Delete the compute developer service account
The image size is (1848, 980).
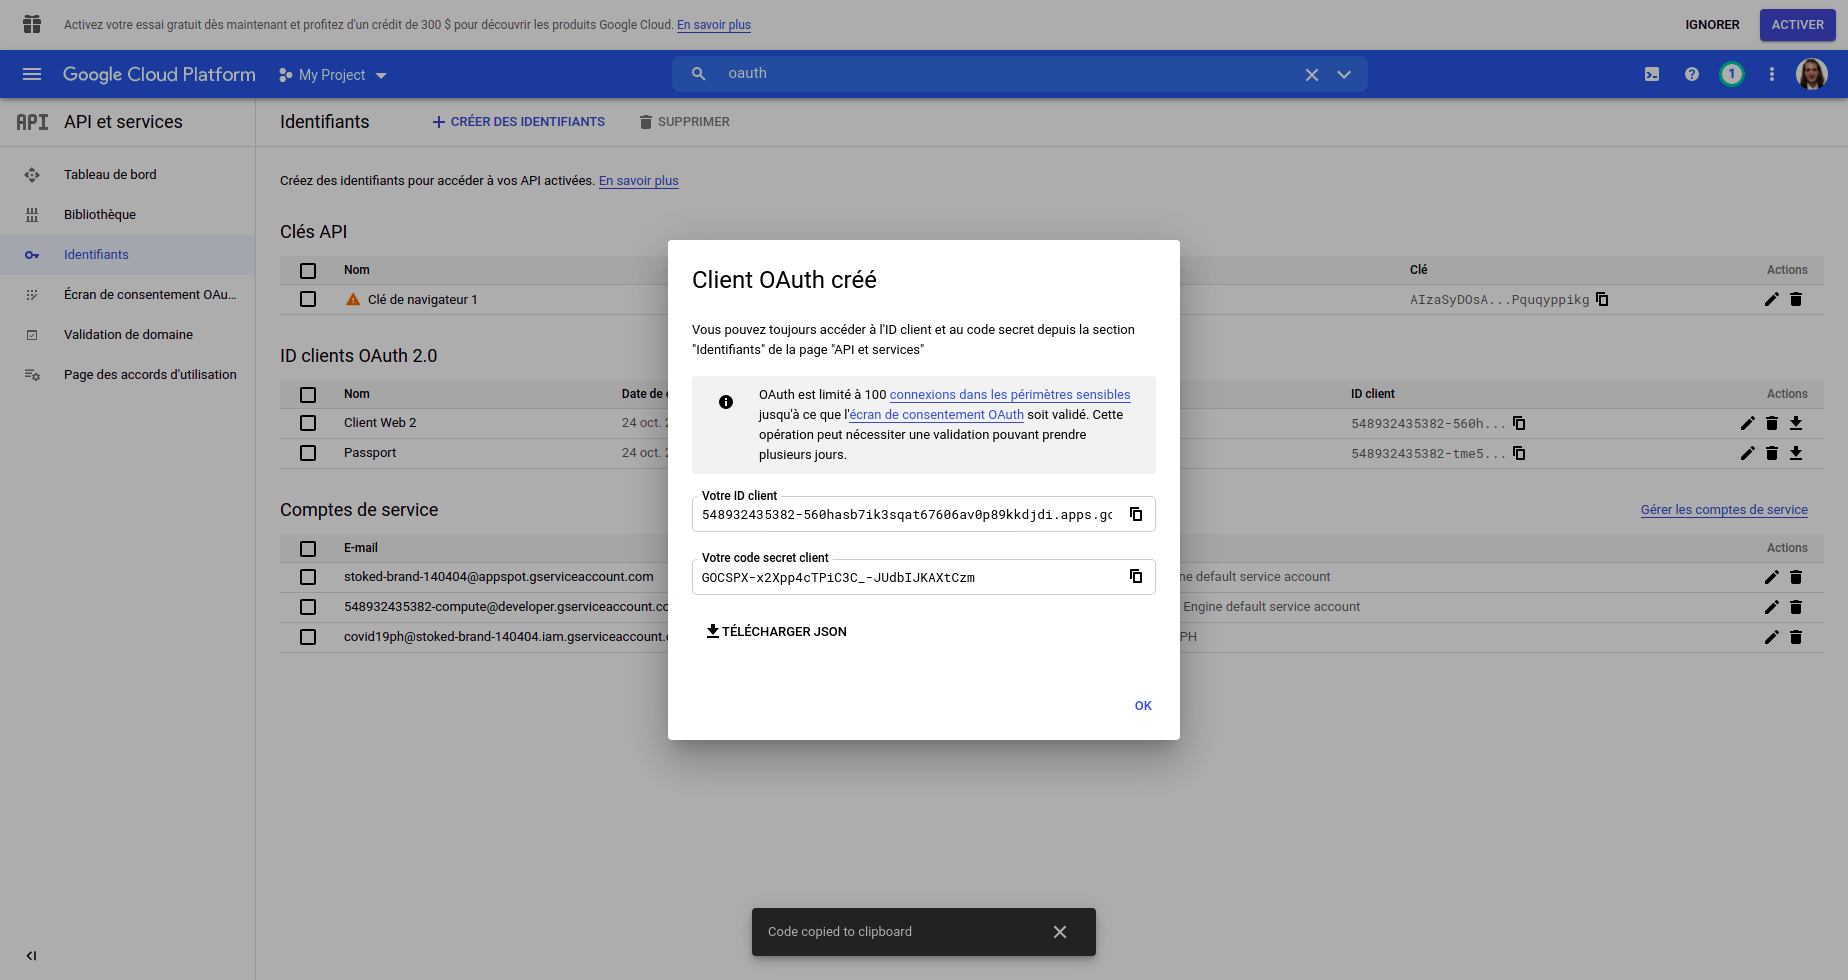pos(1796,607)
